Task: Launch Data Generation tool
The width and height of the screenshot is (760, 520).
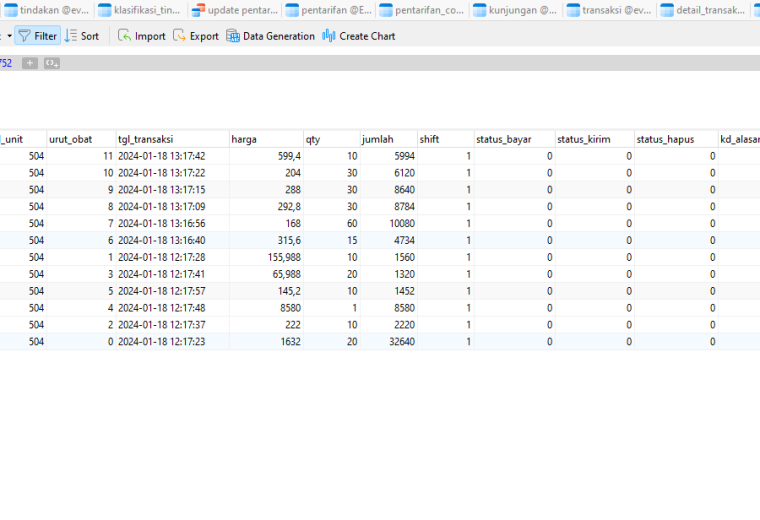Action: click(x=270, y=36)
